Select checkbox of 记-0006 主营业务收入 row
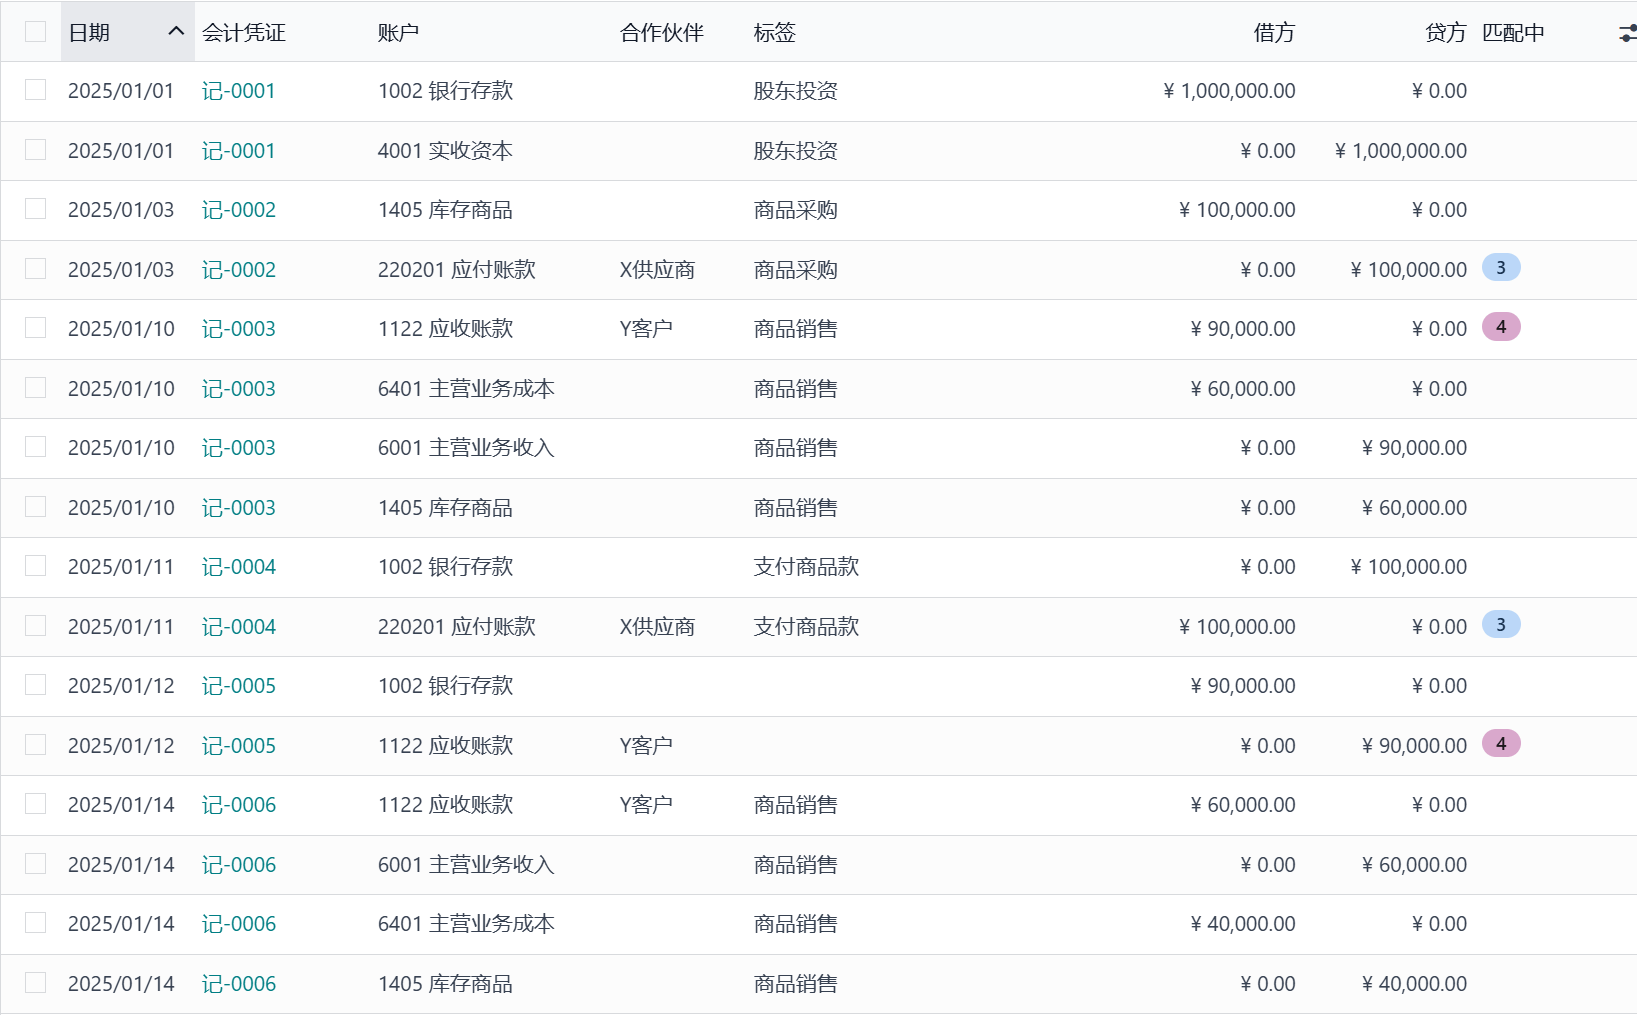Image resolution: width=1637 pixels, height=1015 pixels. pos(36,864)
